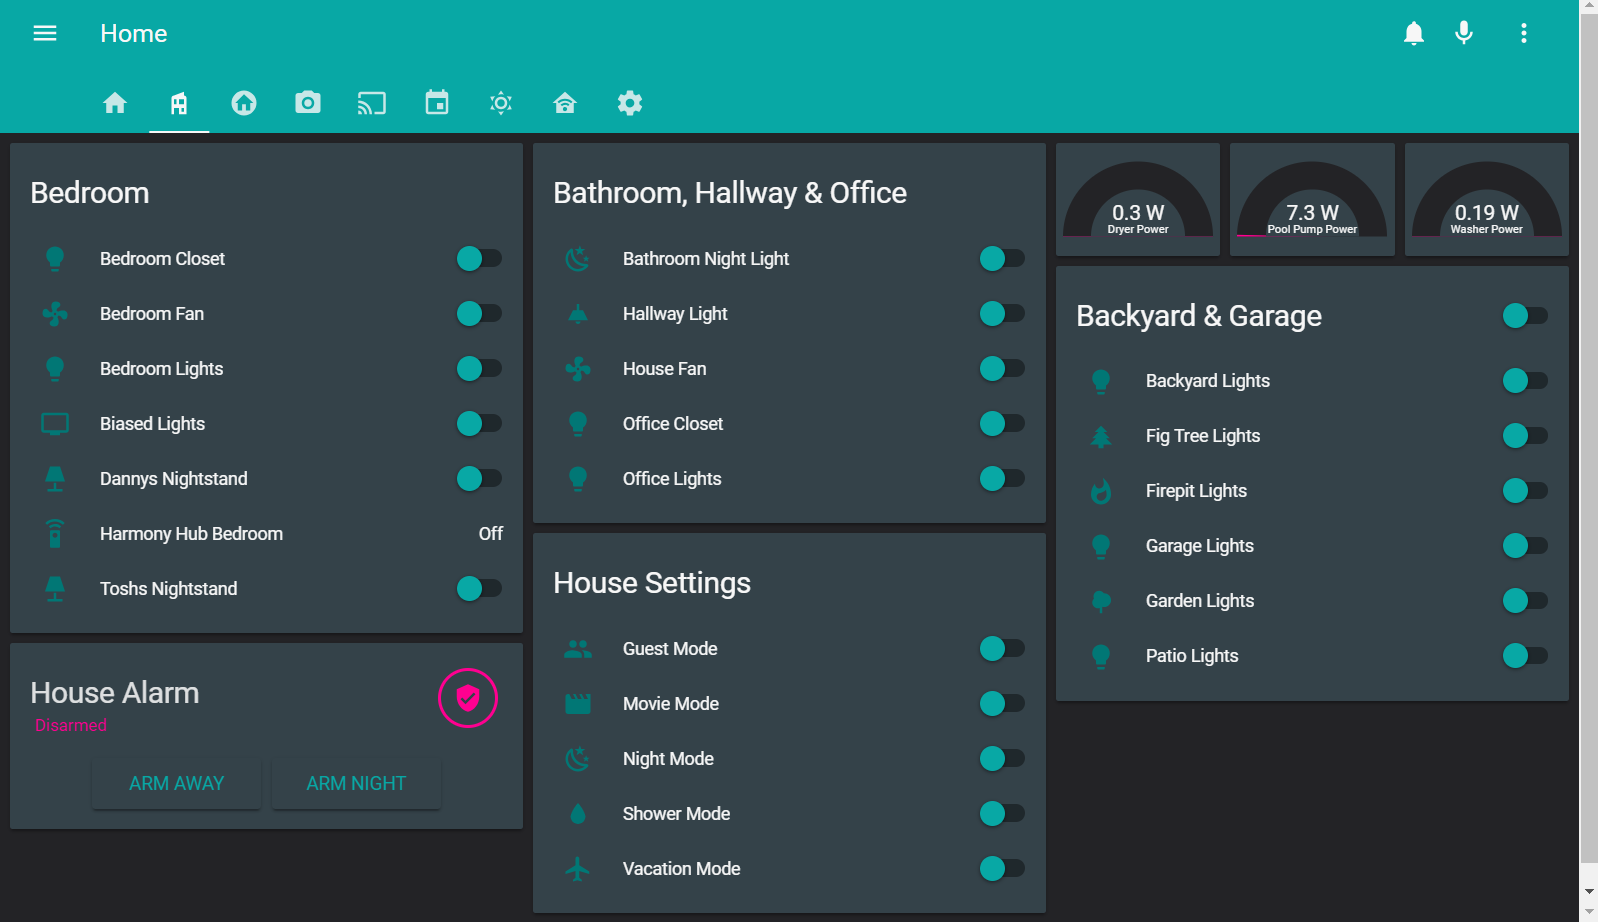Image resolution: width=1598 pixels, height=922 pixels.
Task: Click the Guest Mode people icon
Action: click(578, 648)
